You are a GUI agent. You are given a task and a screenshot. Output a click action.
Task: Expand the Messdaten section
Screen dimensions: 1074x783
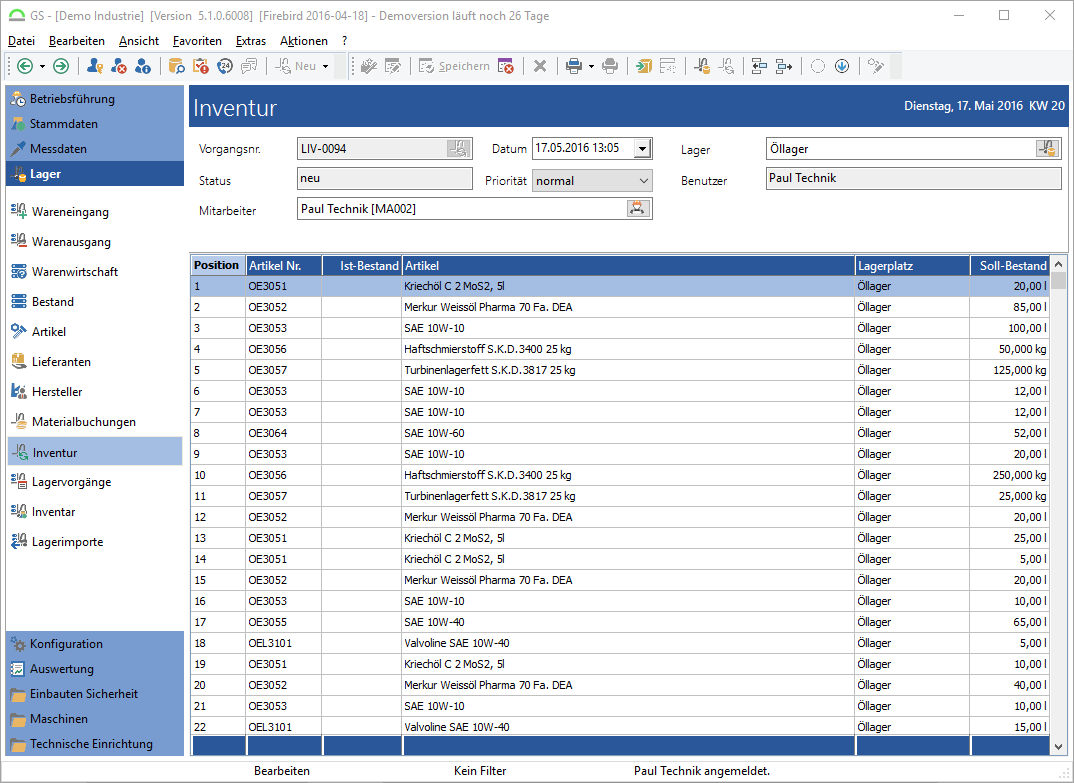click(95, 149)
